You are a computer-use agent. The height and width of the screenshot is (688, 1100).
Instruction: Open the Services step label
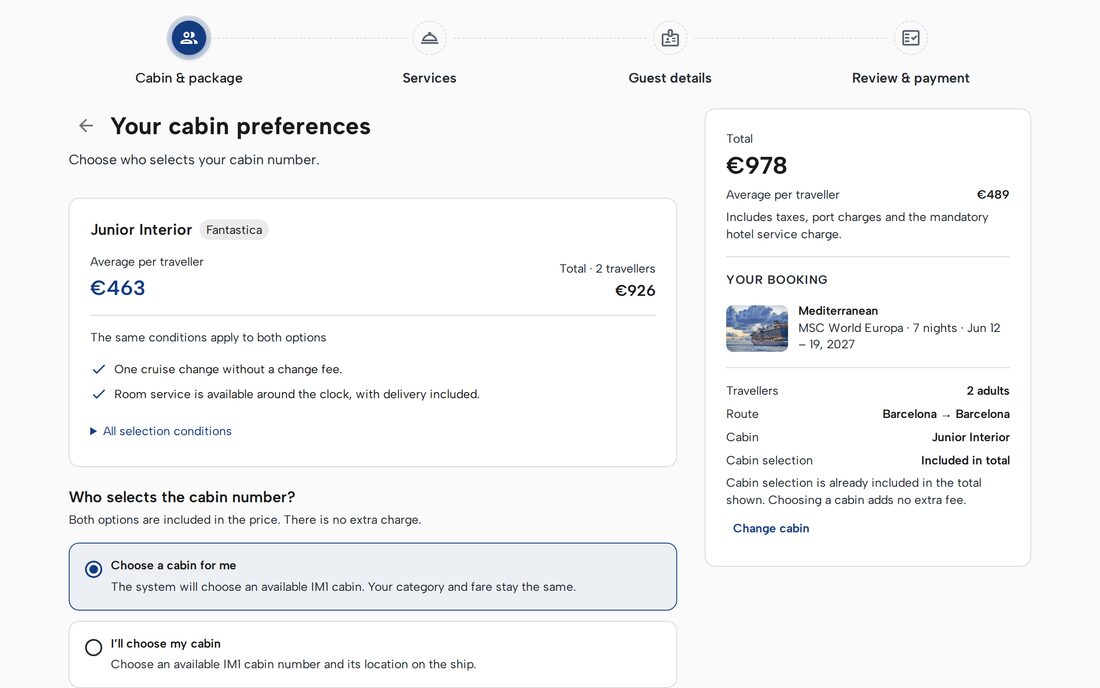tap(429, 78)
